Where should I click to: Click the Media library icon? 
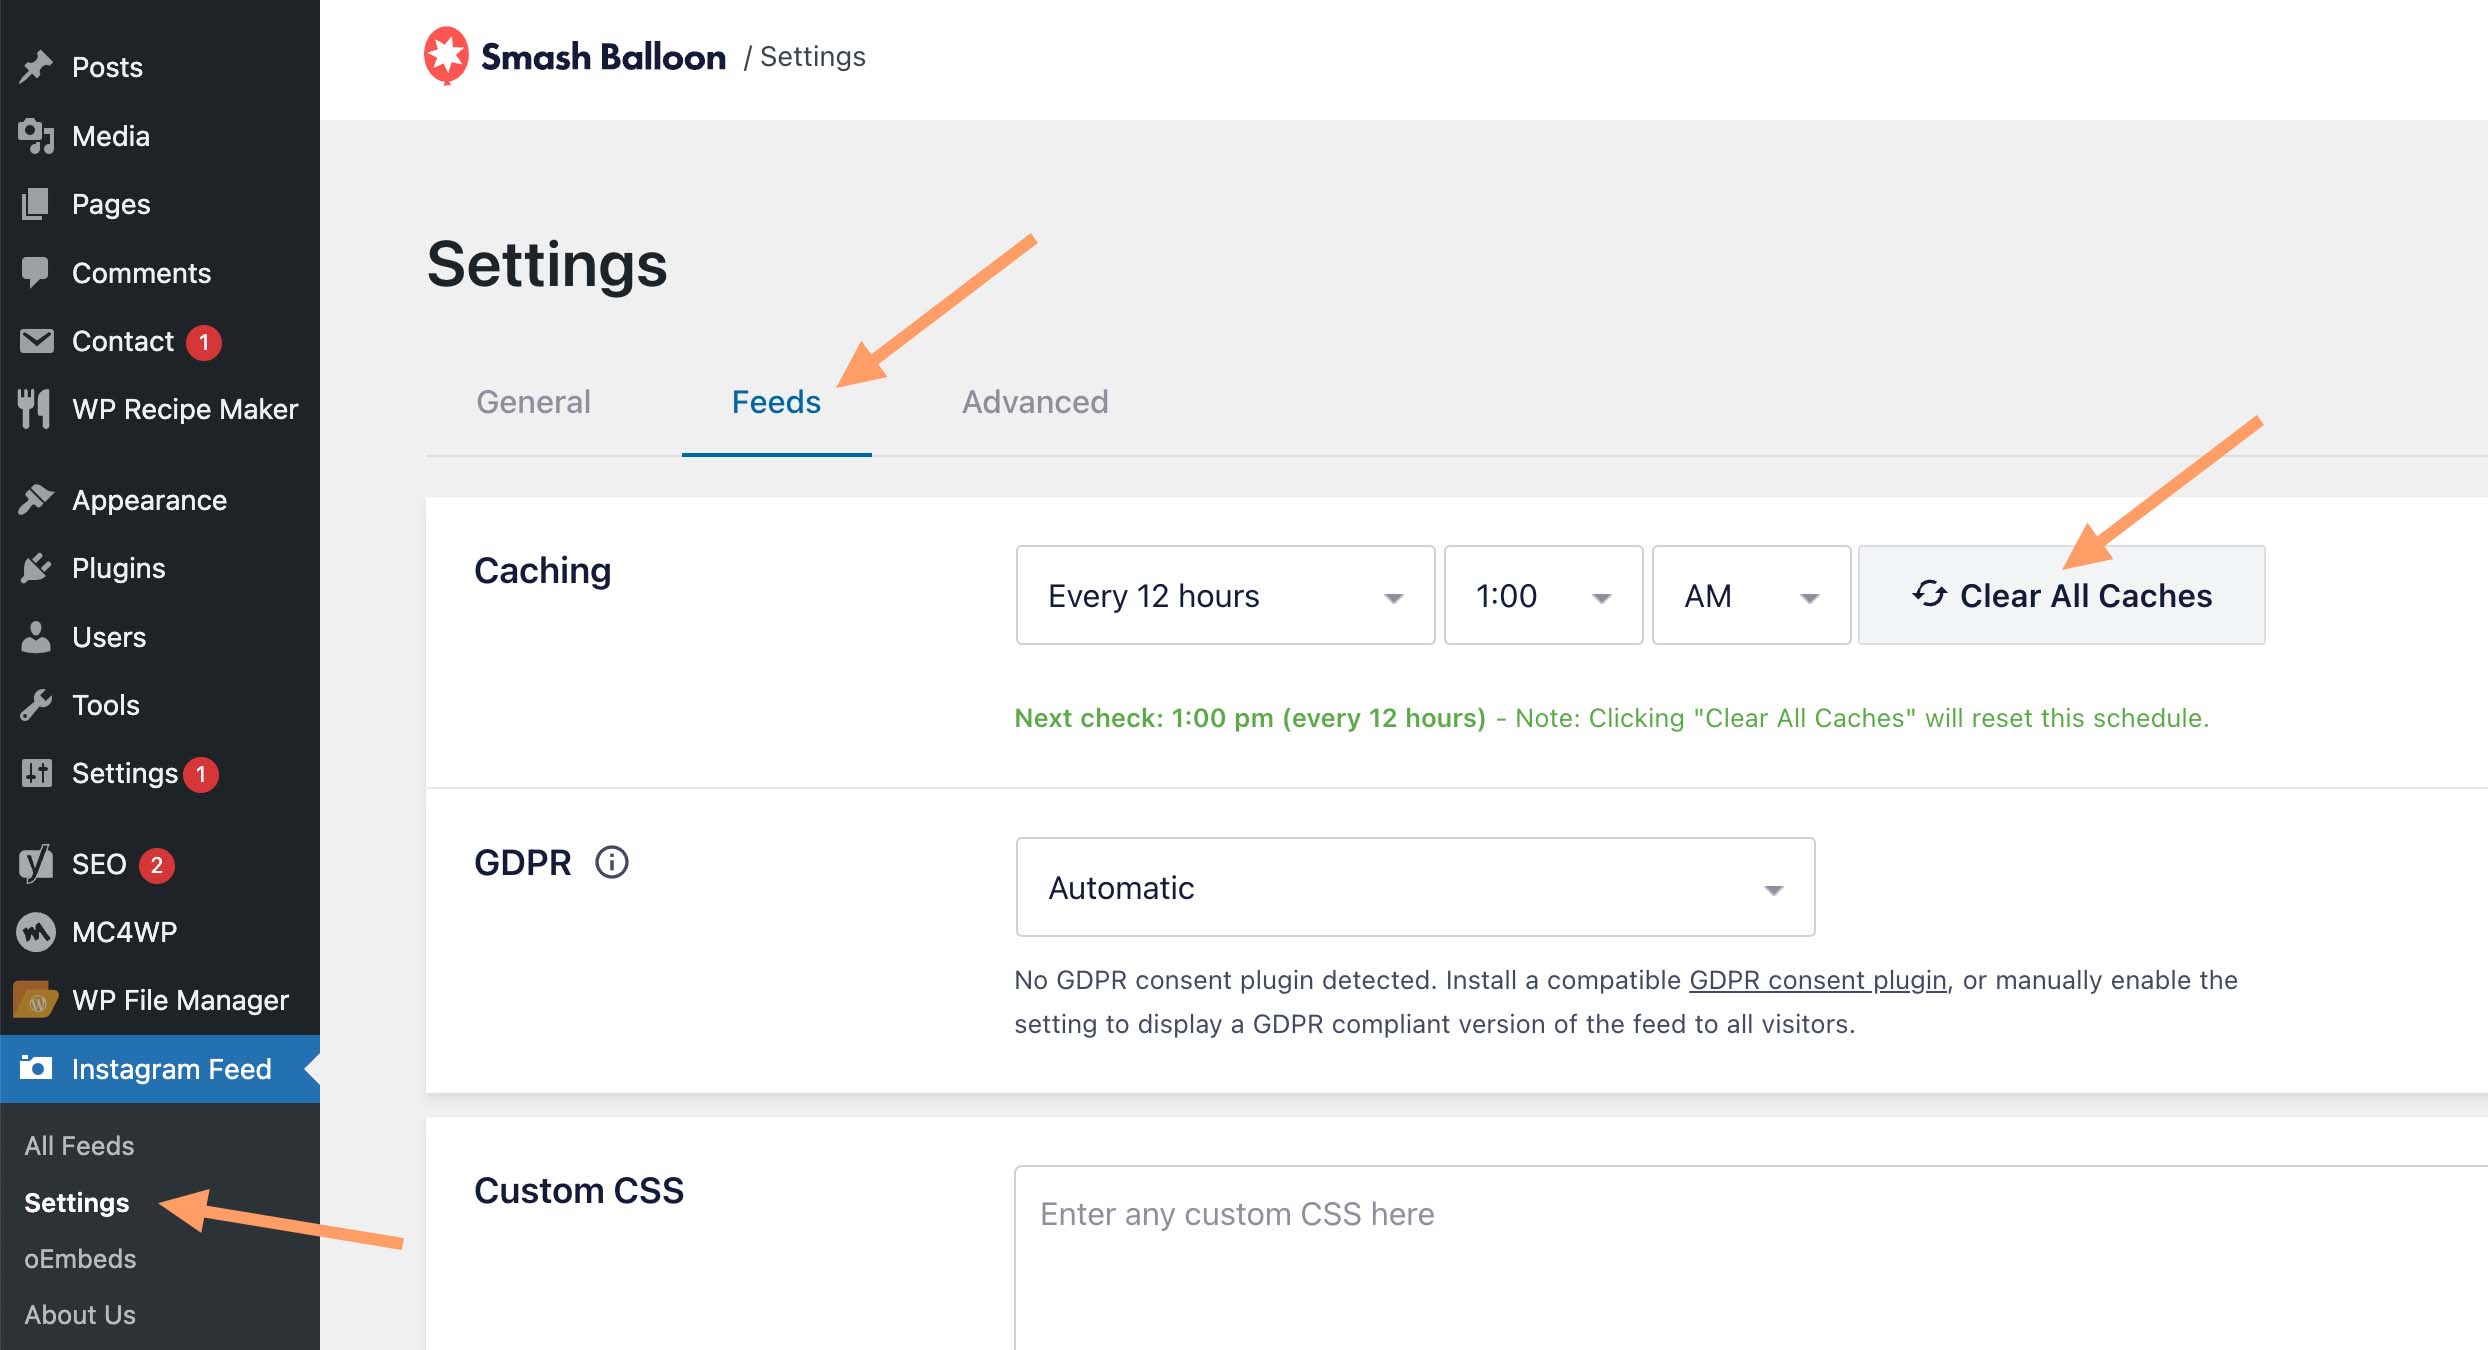click(x=36, y=136)
